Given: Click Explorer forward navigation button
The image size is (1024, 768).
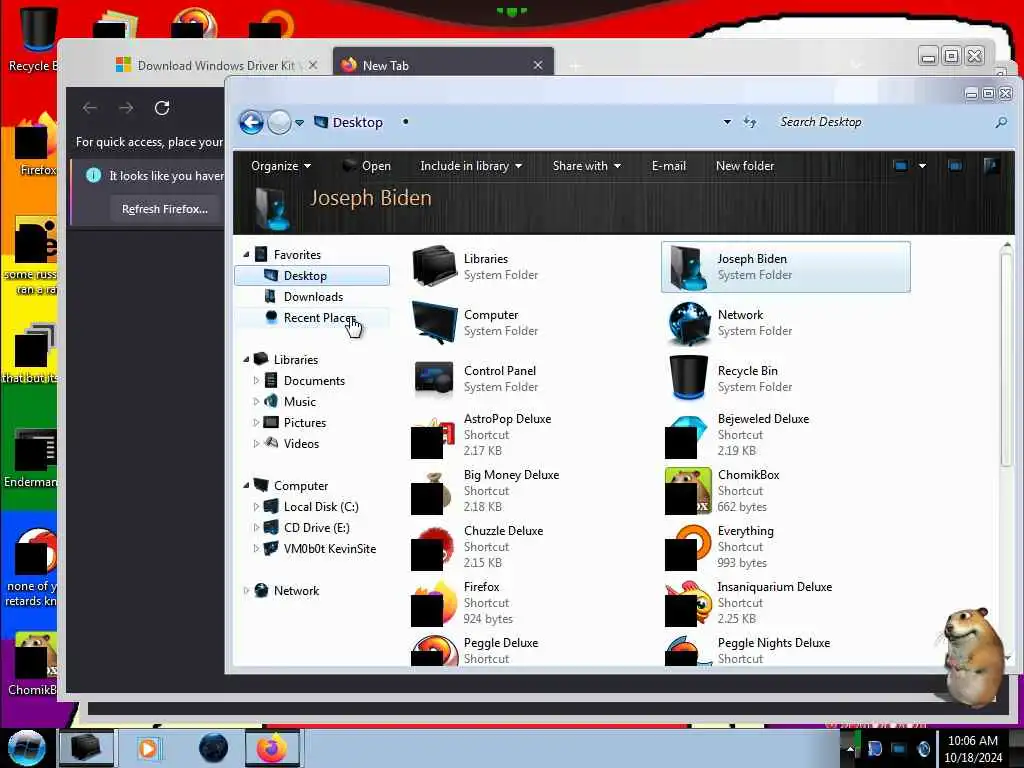Looking at the screenshot, I should pos(280,122).
